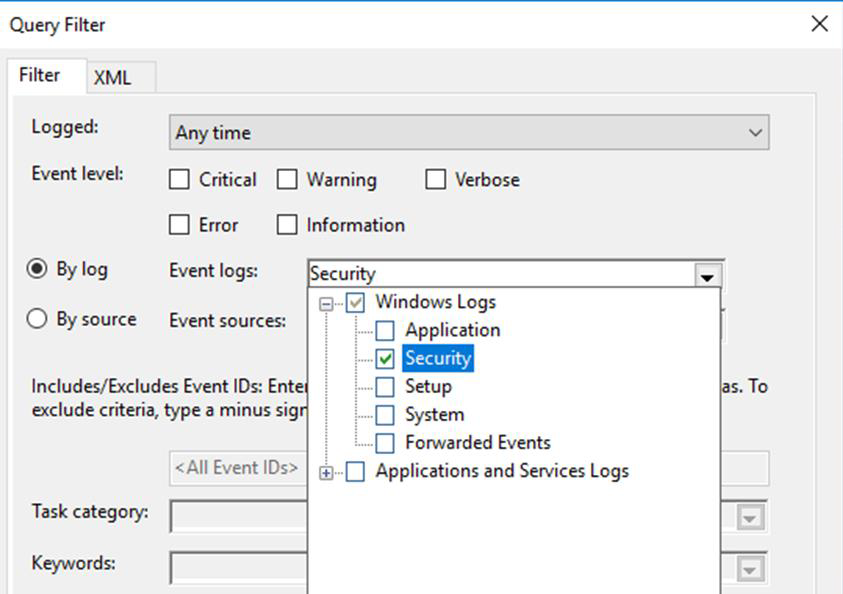
Task: Open the Logged time range dropdown
Action: (757, 131)
